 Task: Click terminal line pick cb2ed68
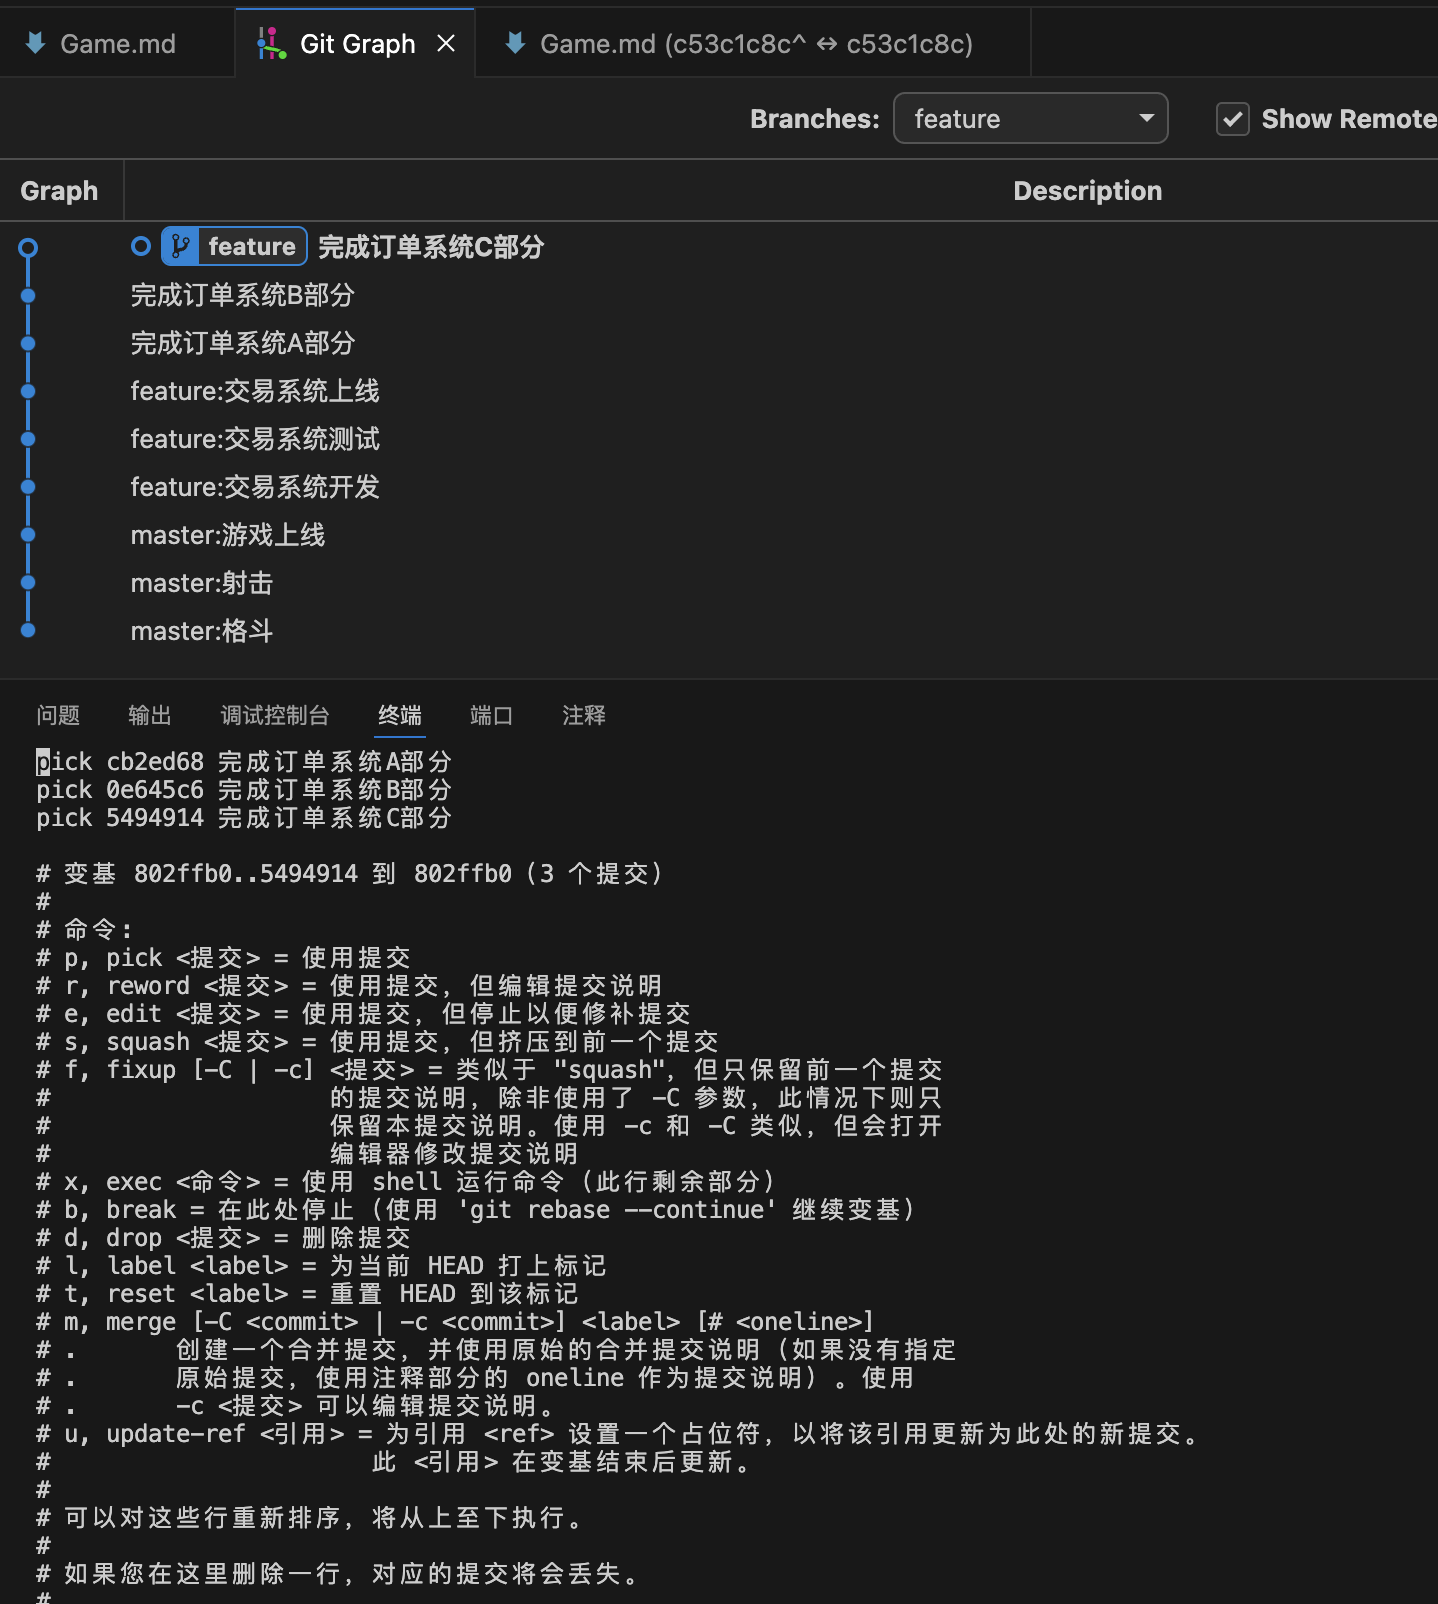click(244, 762)
